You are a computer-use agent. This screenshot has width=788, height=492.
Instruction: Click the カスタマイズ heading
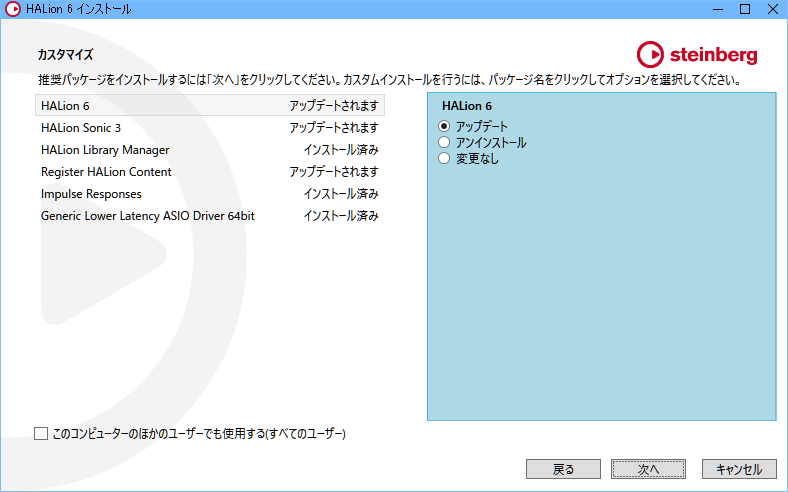point(65,54)
